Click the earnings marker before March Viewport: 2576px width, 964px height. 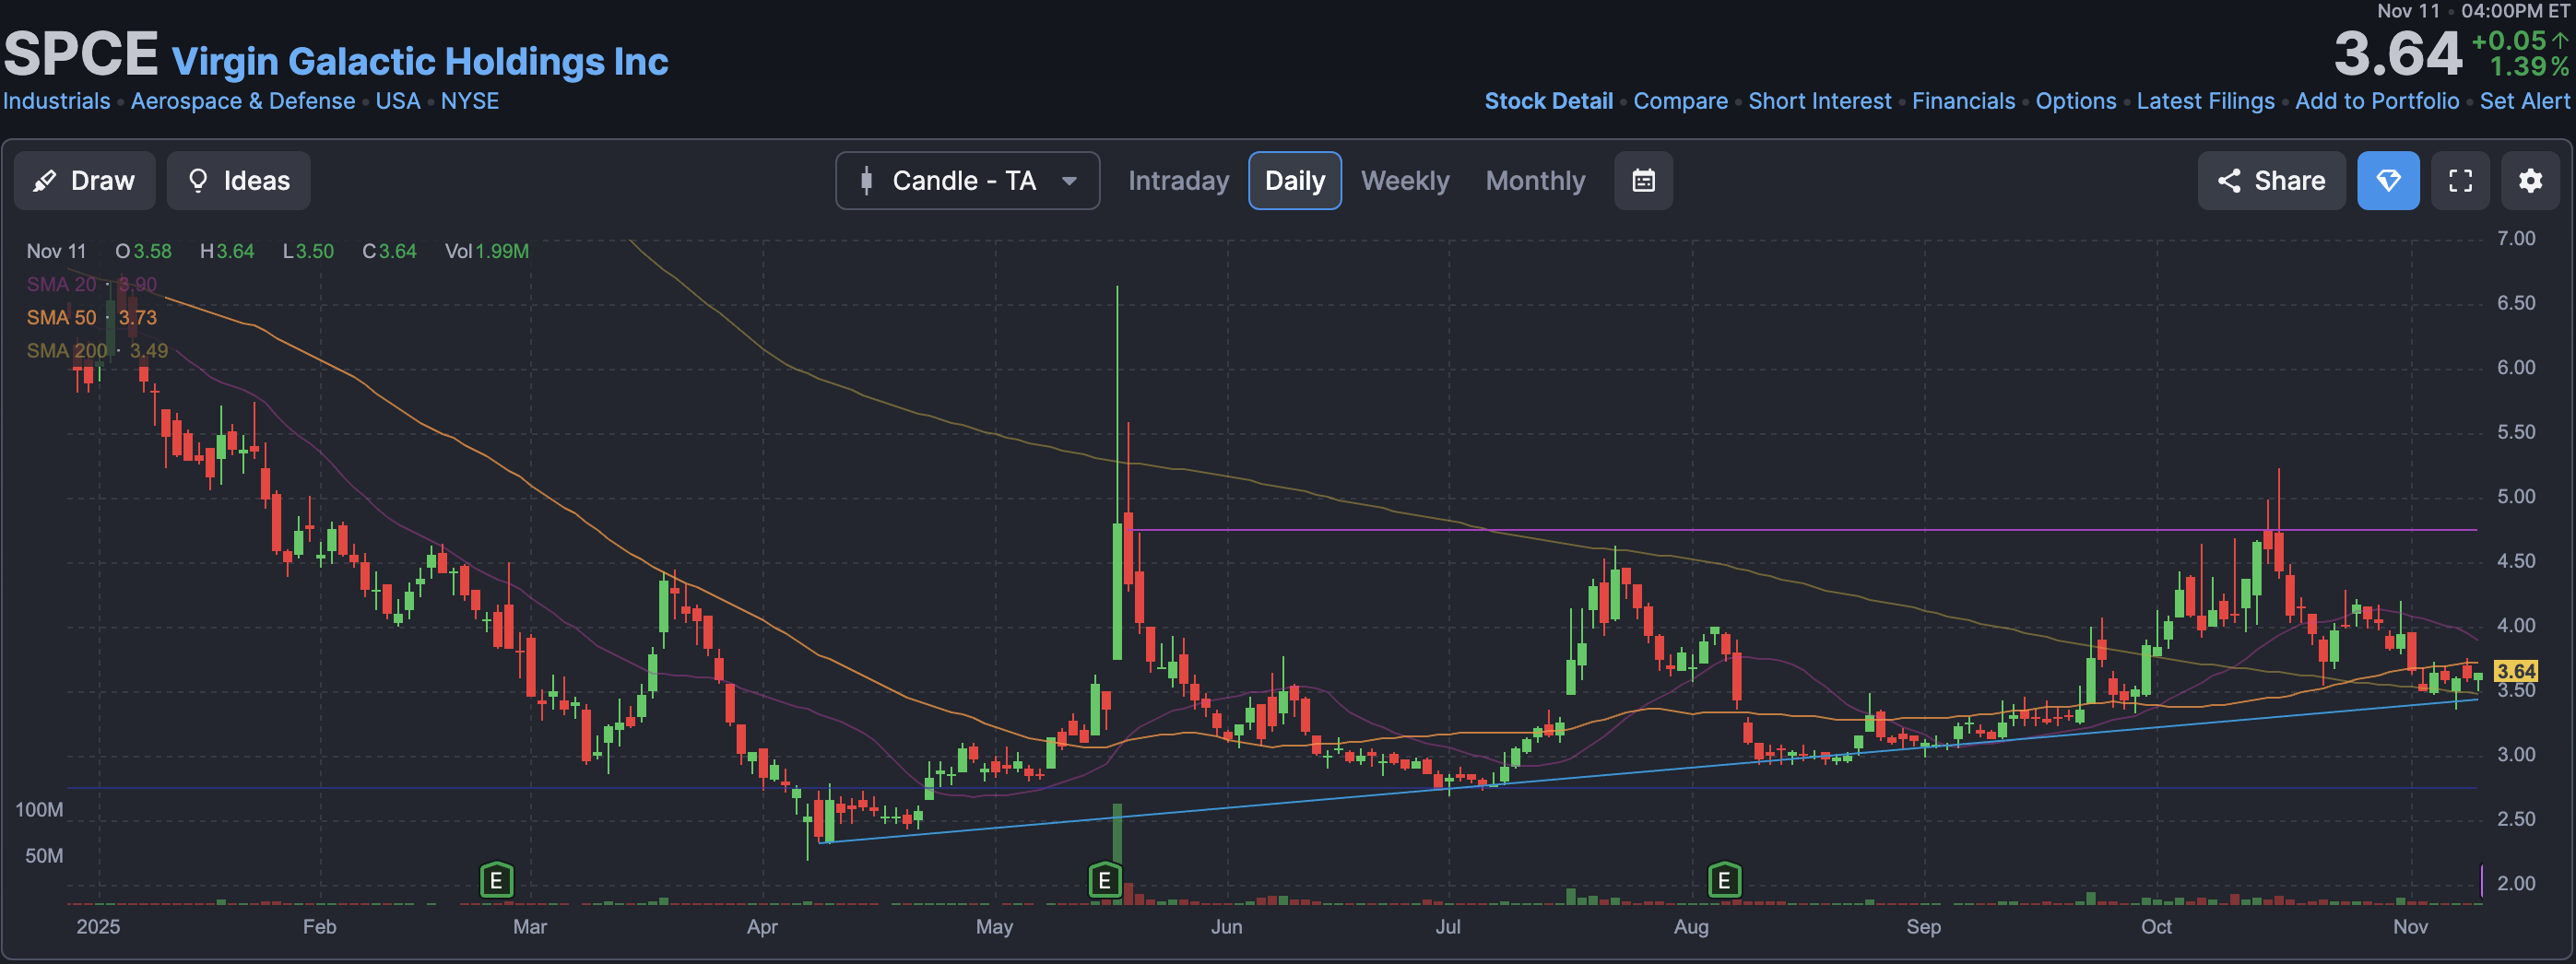point(496,881)
